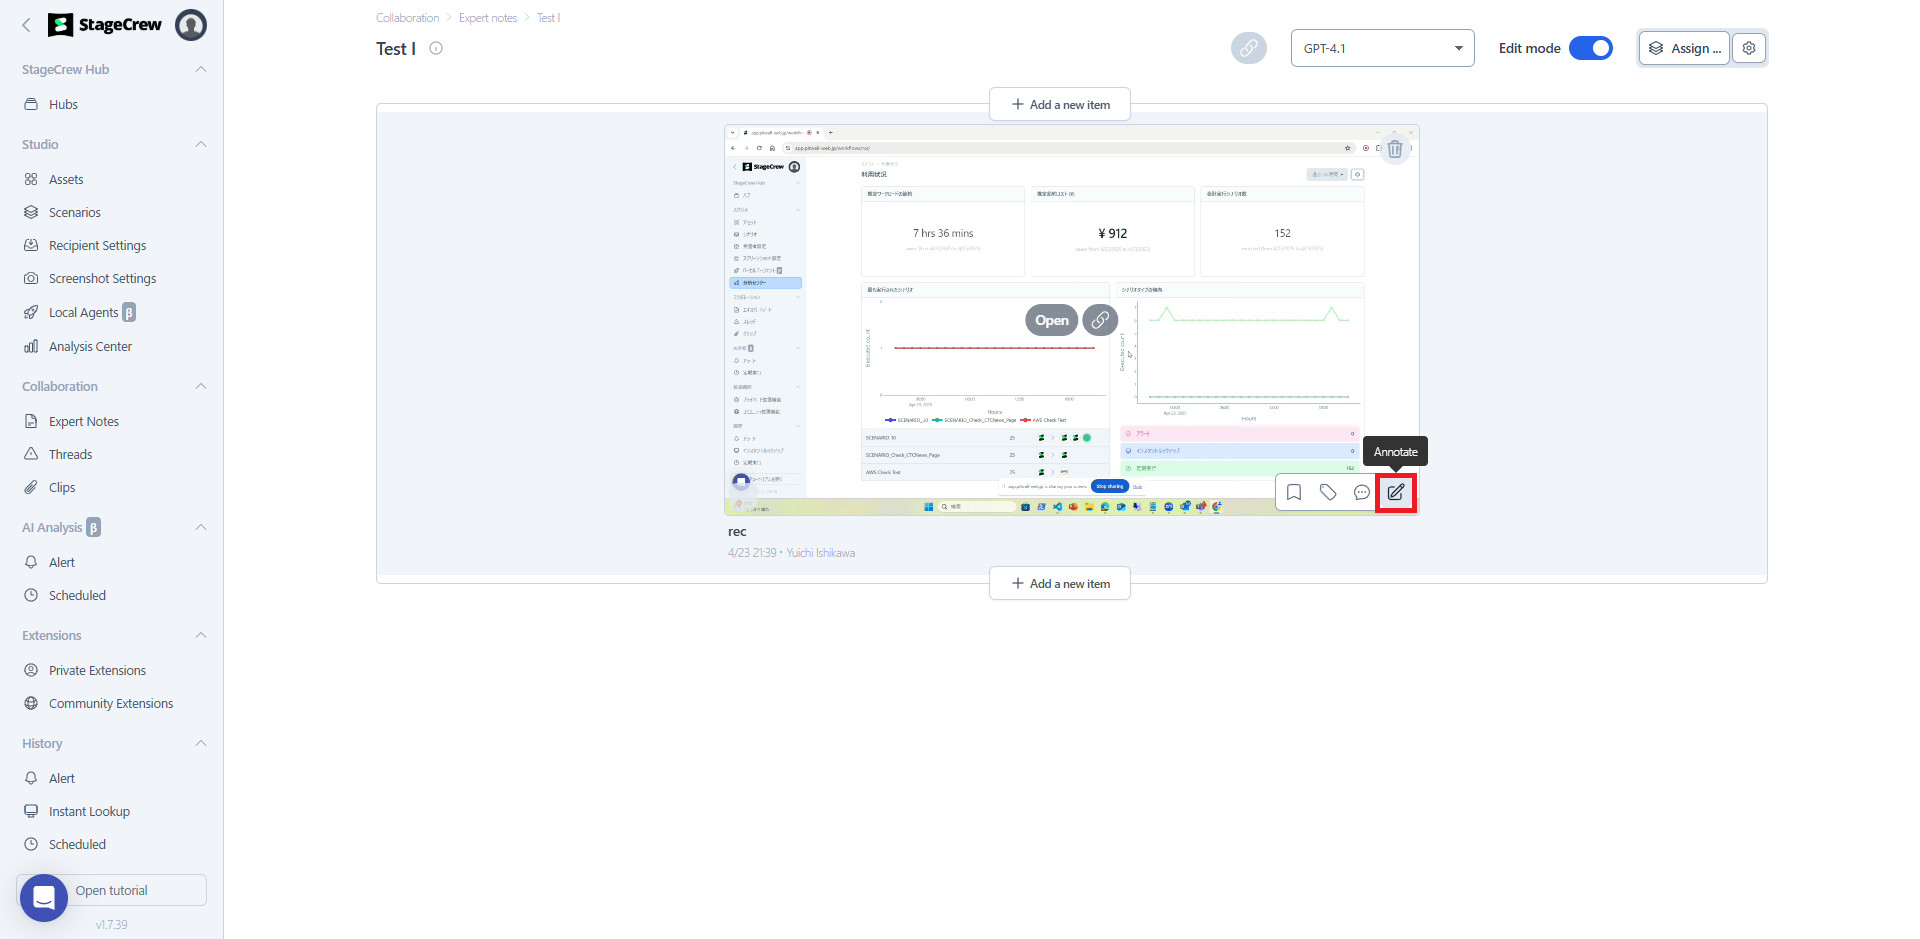Open settings gear next to Assign
Viewport: 1920px width, 939px height.
[x=1749, y=48]
